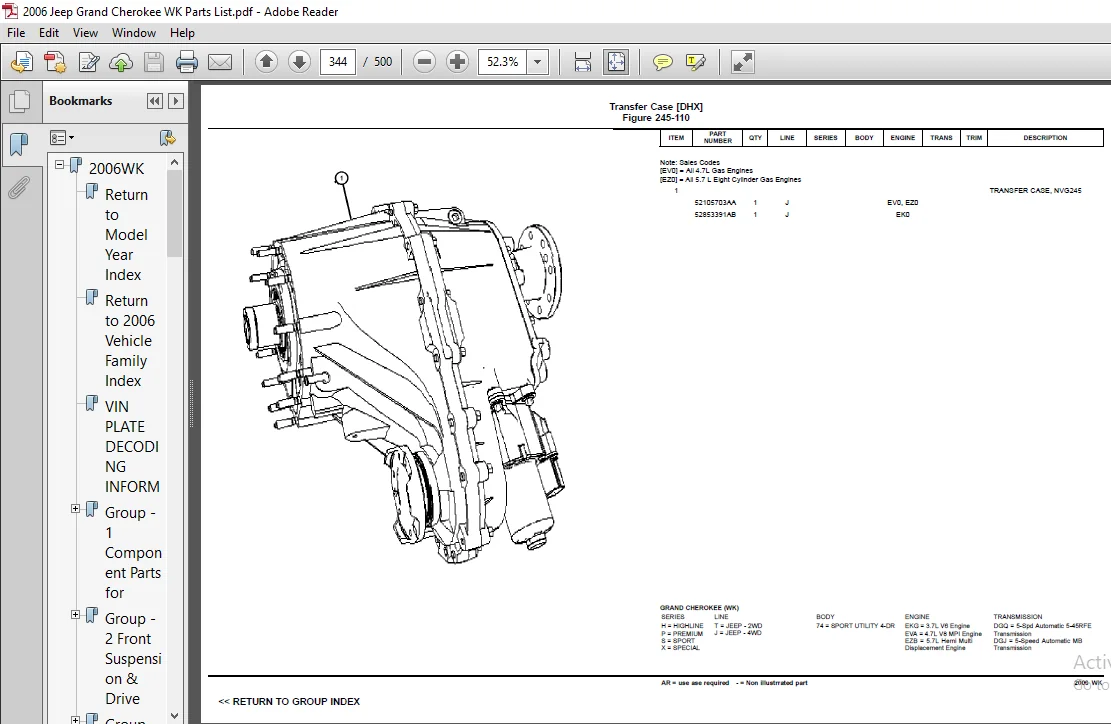Open the Attachments paperclip panel
Viewport: 1111px width, 724px height.
pyautogui.click(x=19, y=188)
